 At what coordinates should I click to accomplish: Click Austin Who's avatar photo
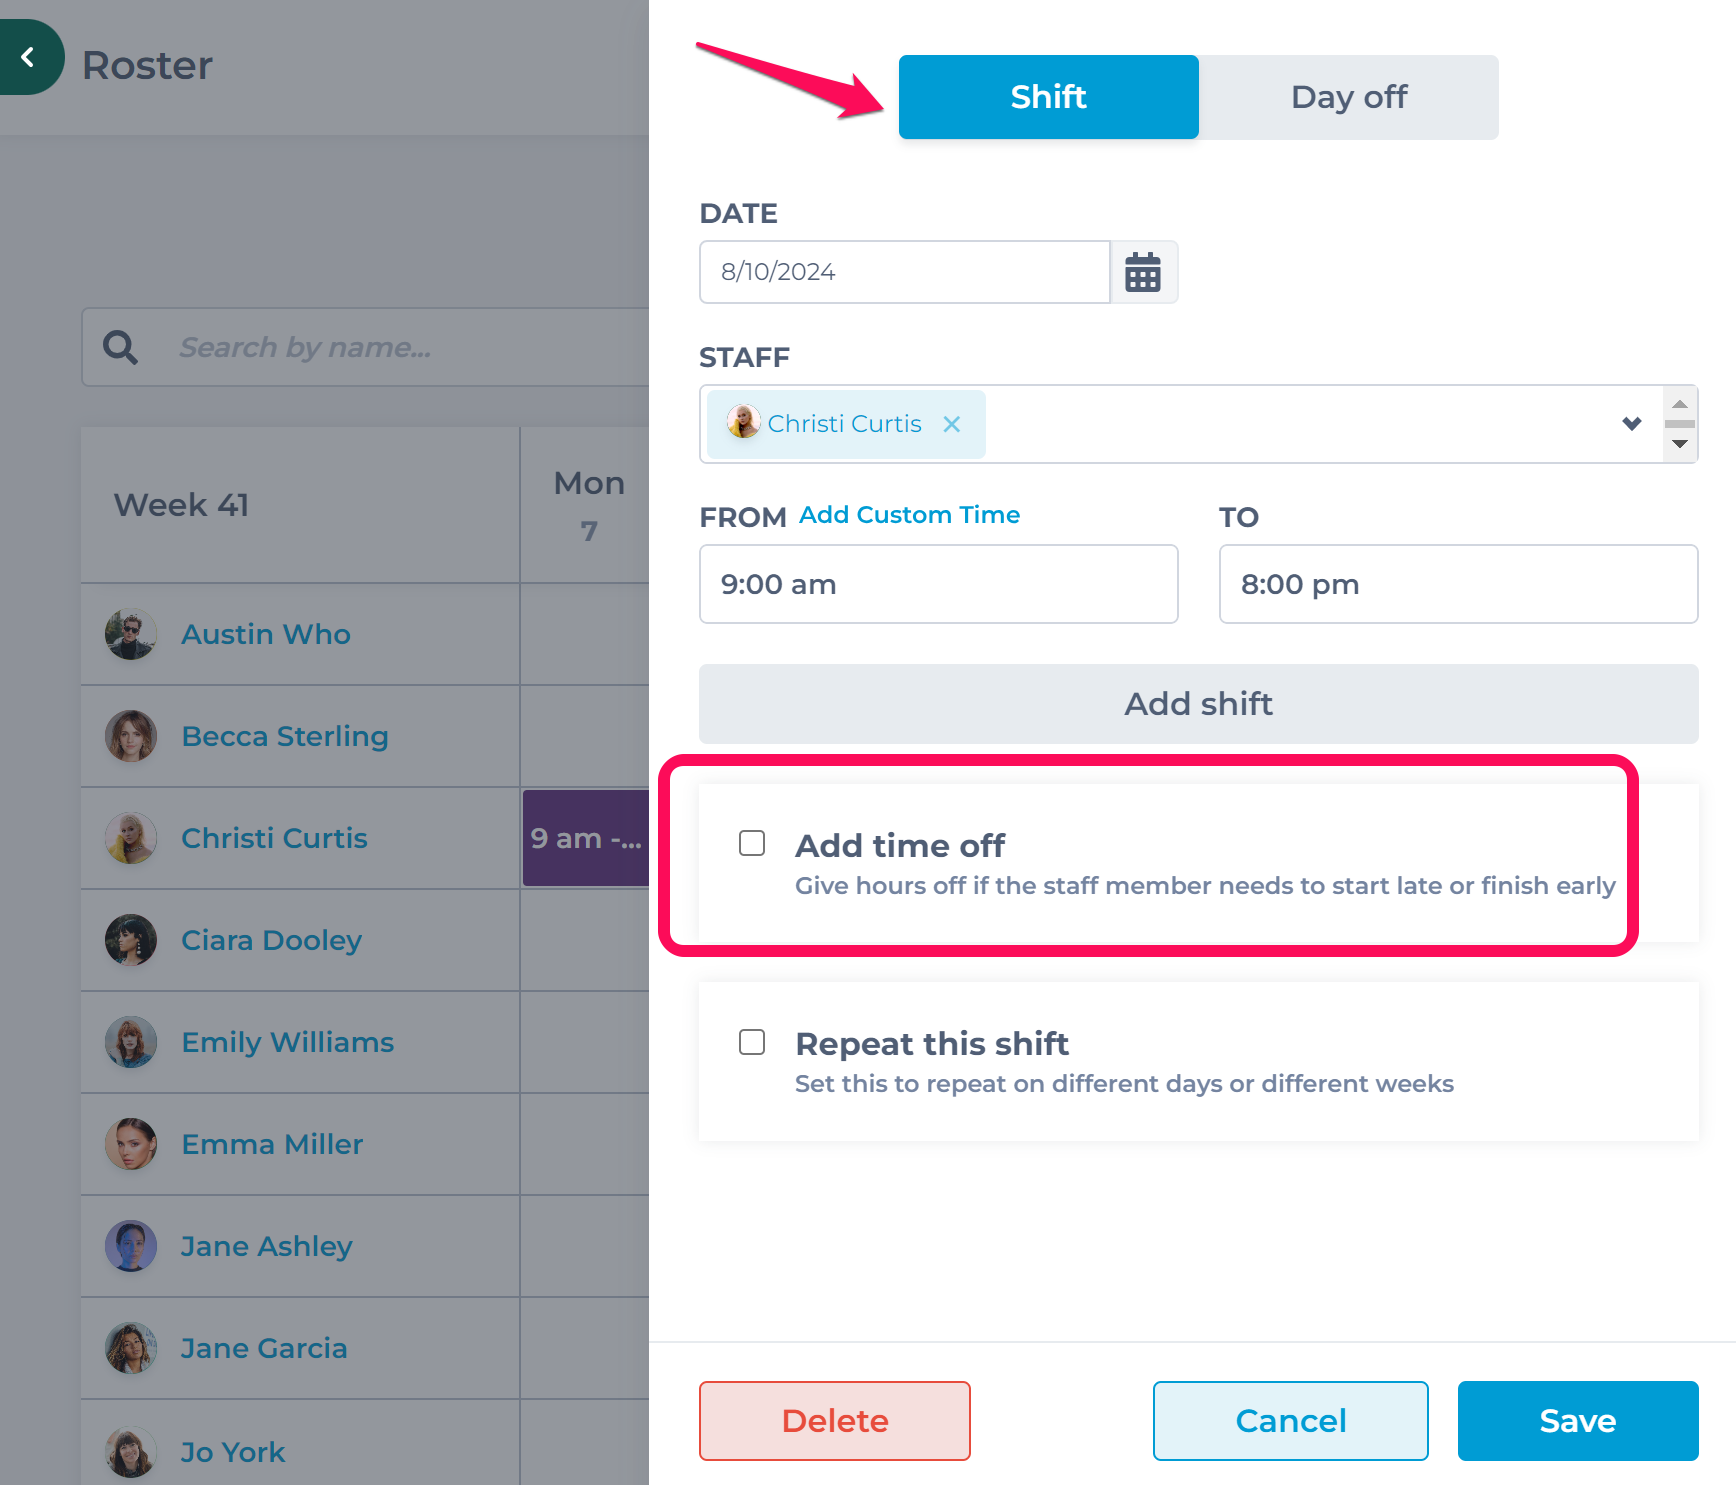[131, 634]
